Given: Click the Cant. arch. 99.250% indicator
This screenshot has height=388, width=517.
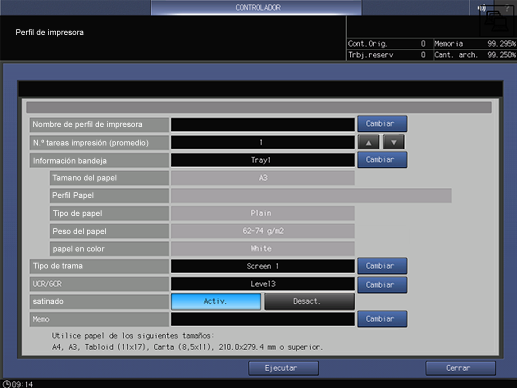Looking at the screenshot, I should 475,55.
